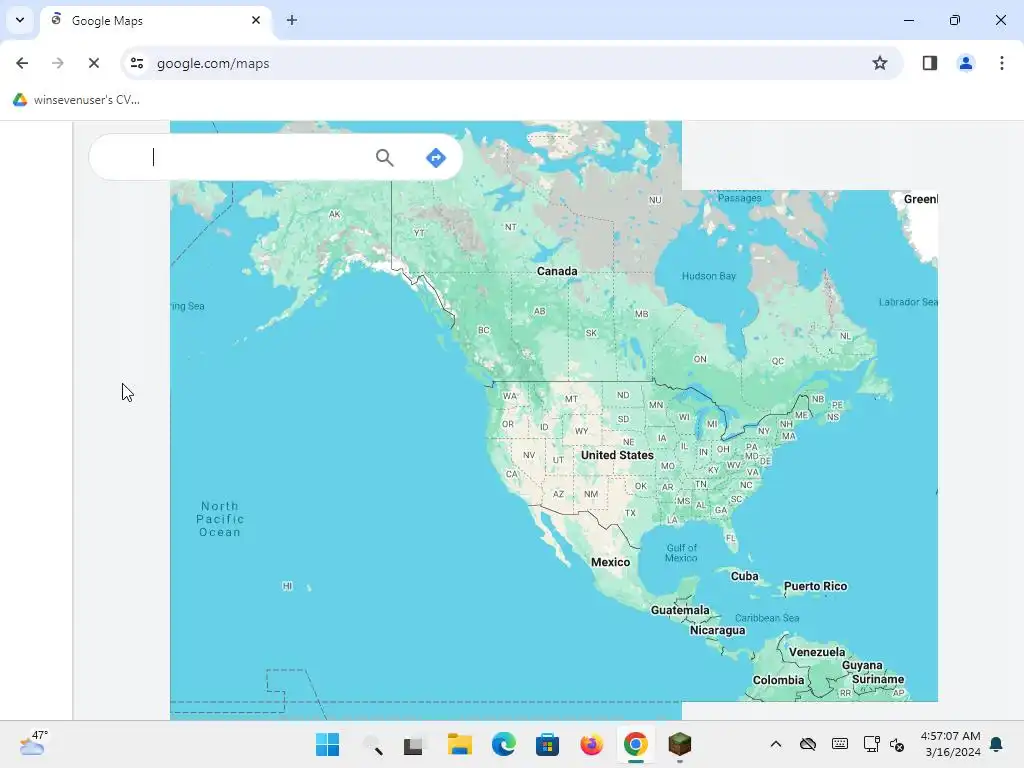Screen dimensions: 1024x768
Task: Click the Mexico label on the map
Action: click(611, 562)
